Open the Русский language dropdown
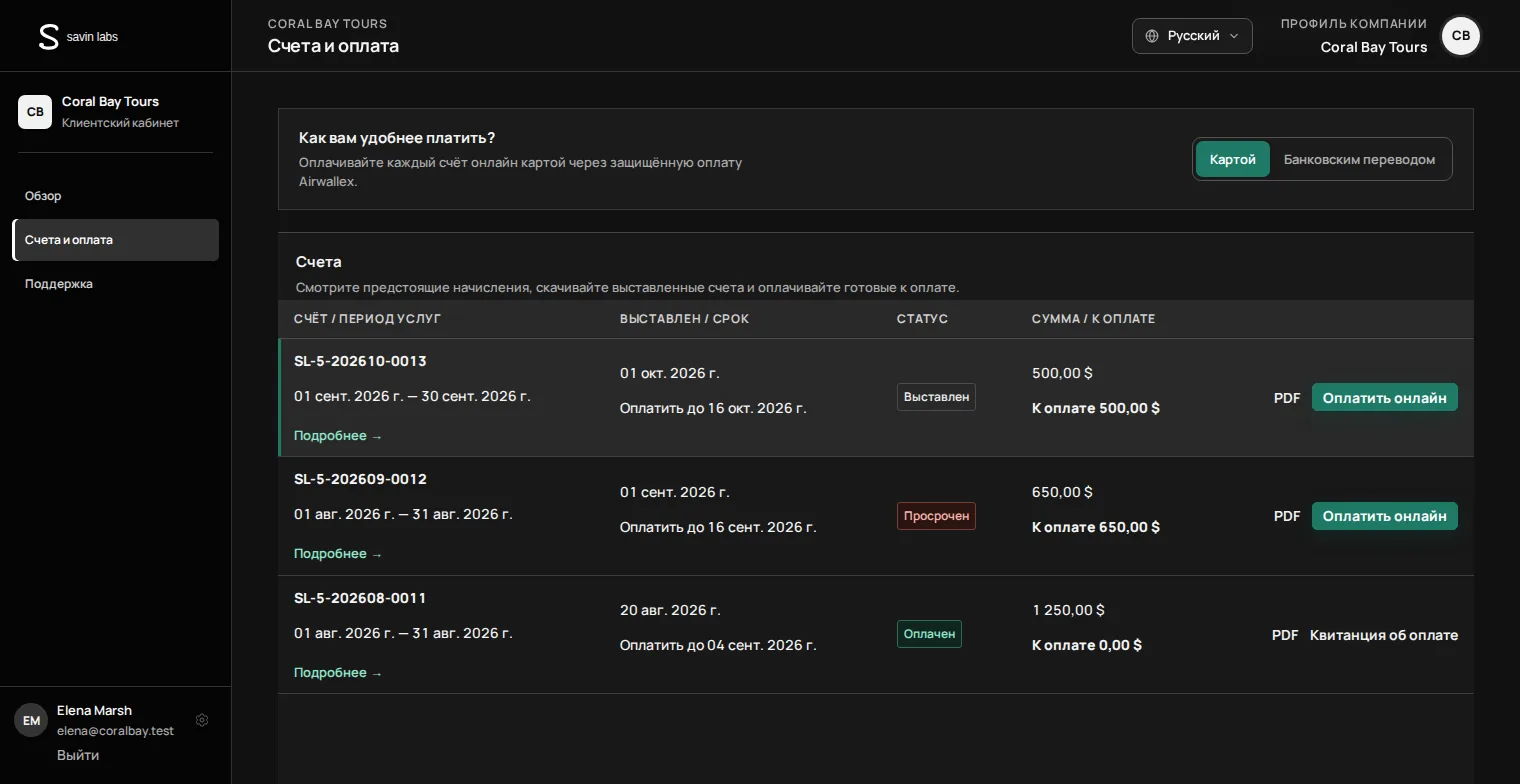Viewport: 1520px width, 784px height. 1192,36
